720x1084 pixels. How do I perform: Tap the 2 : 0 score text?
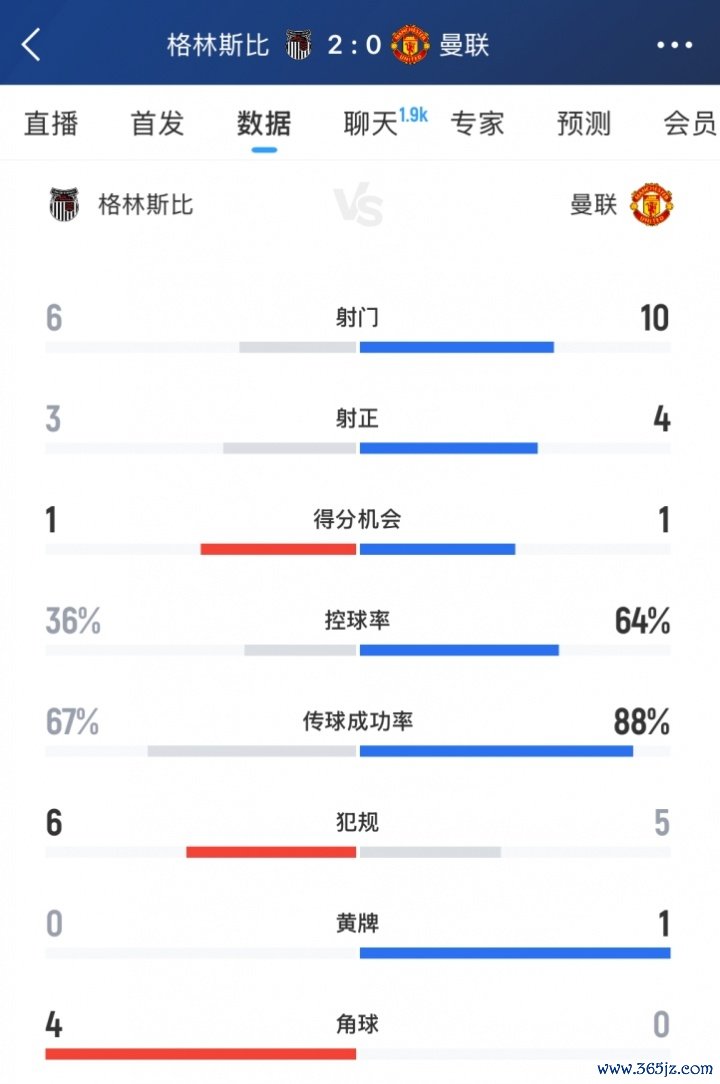coord(354,45)
